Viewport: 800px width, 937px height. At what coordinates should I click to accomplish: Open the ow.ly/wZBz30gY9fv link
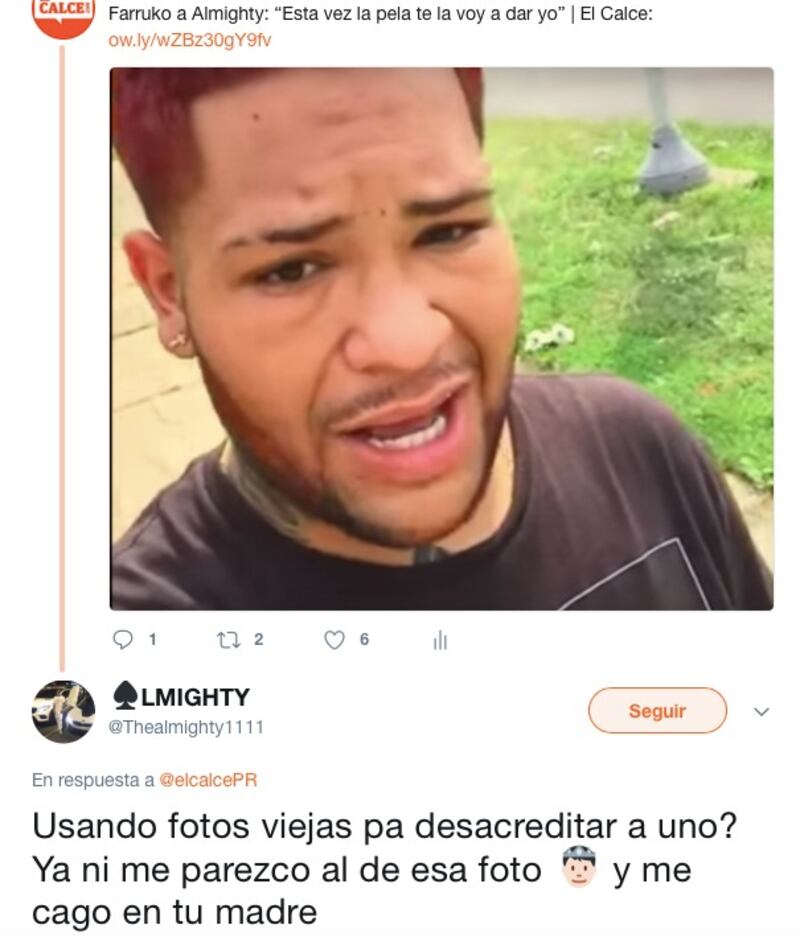pyautogui.click(x=189, y=40)
